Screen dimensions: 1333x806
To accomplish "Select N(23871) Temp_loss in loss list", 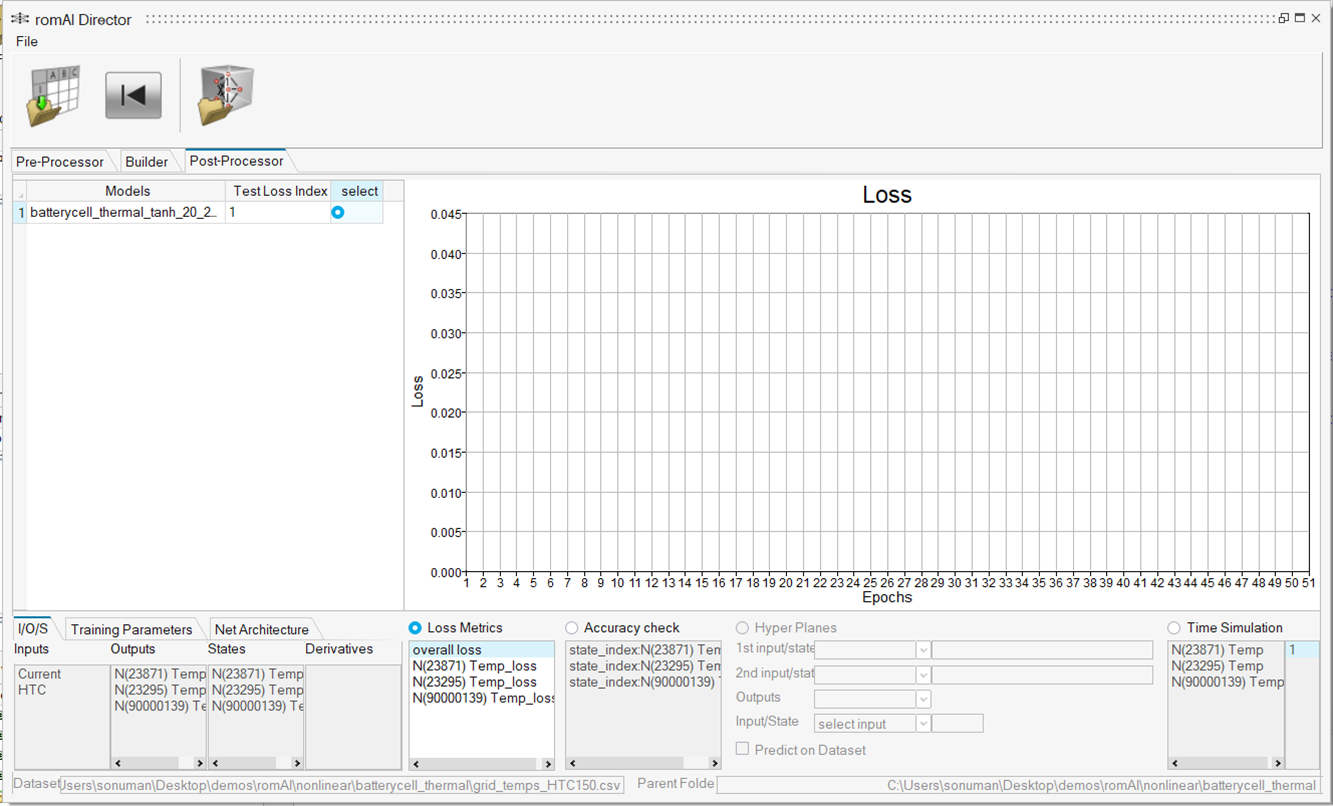I will tap(474, 666).
